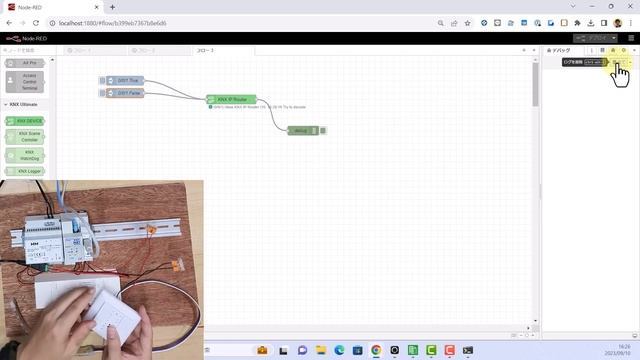This screenshot has height=360, width=640.
Task: Open Chrome three-dot menu
Action: click(x=631, y=23)
